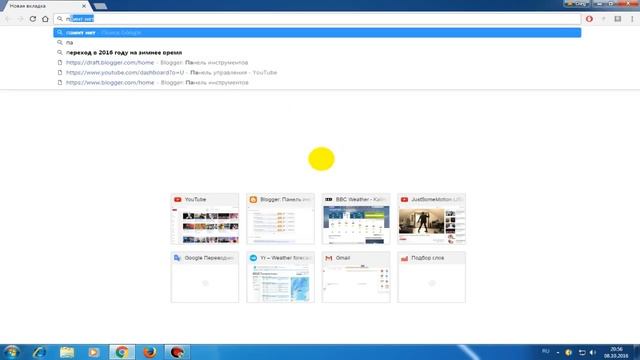This screenshot has width=640, height=360.
Task: Open the taskbar clock and date
Action: click(x=616, y=352)
